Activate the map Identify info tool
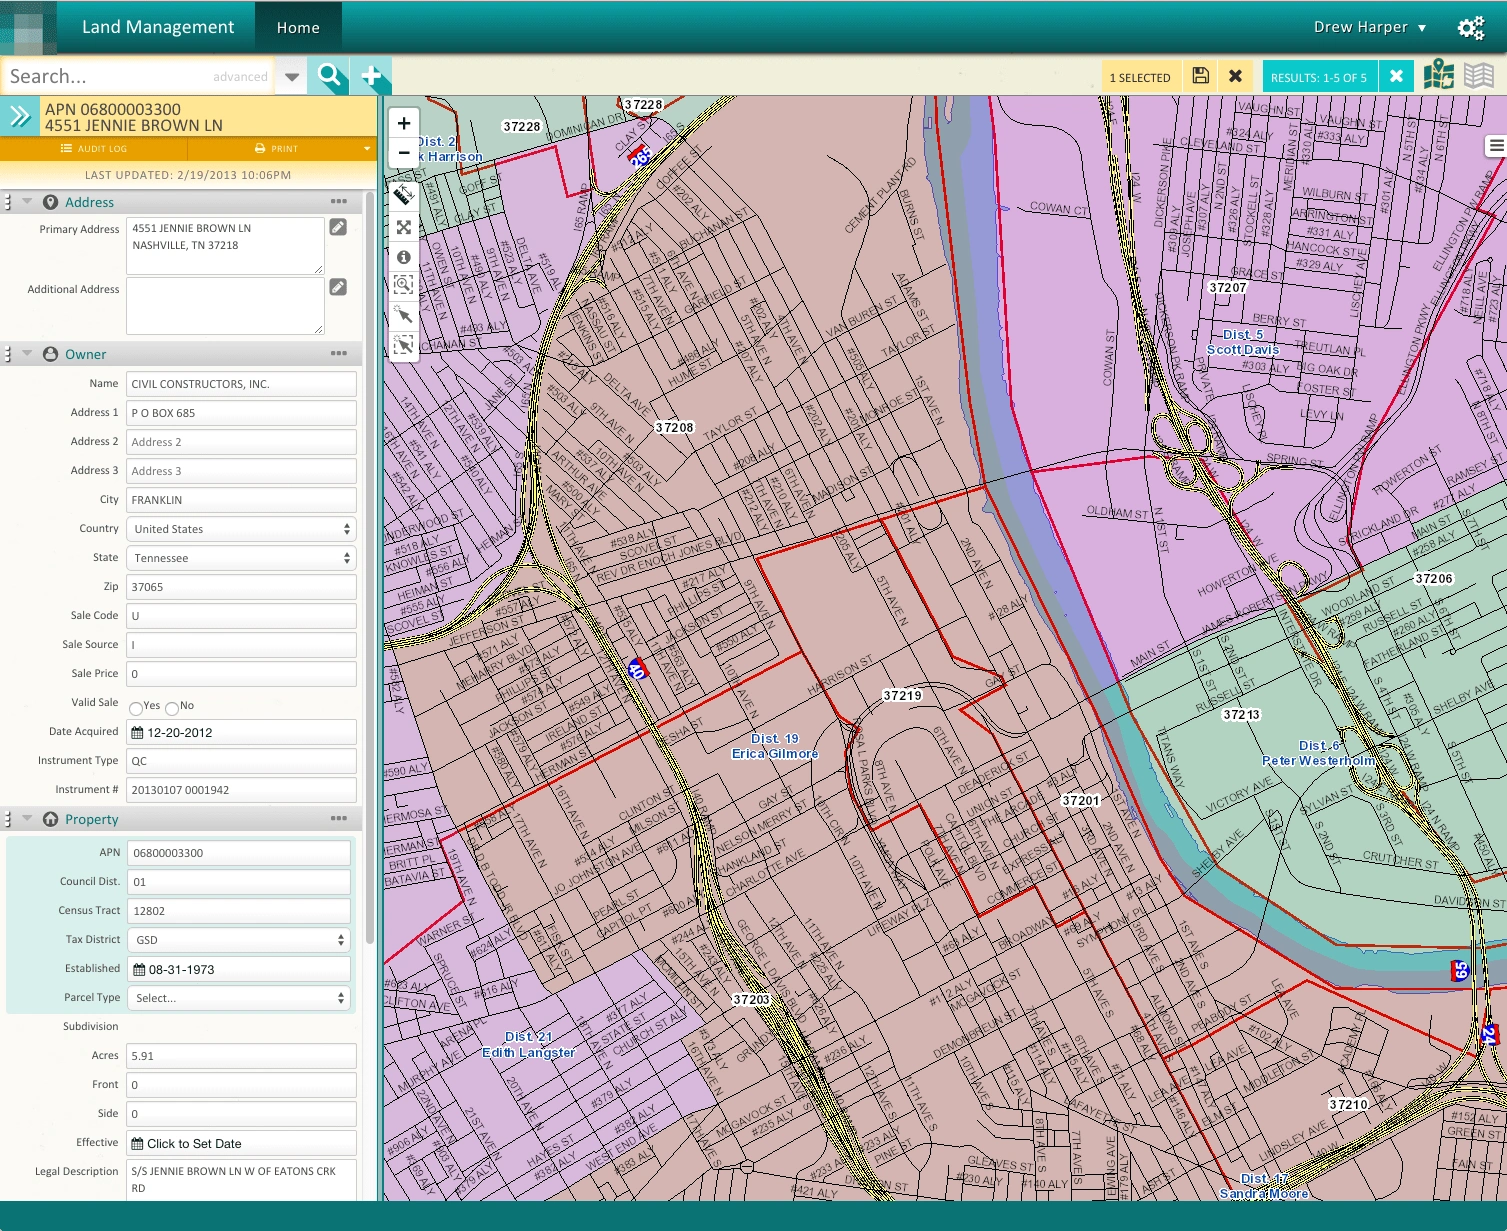The image size is (1507, 1231). click(x=404, y=257)
